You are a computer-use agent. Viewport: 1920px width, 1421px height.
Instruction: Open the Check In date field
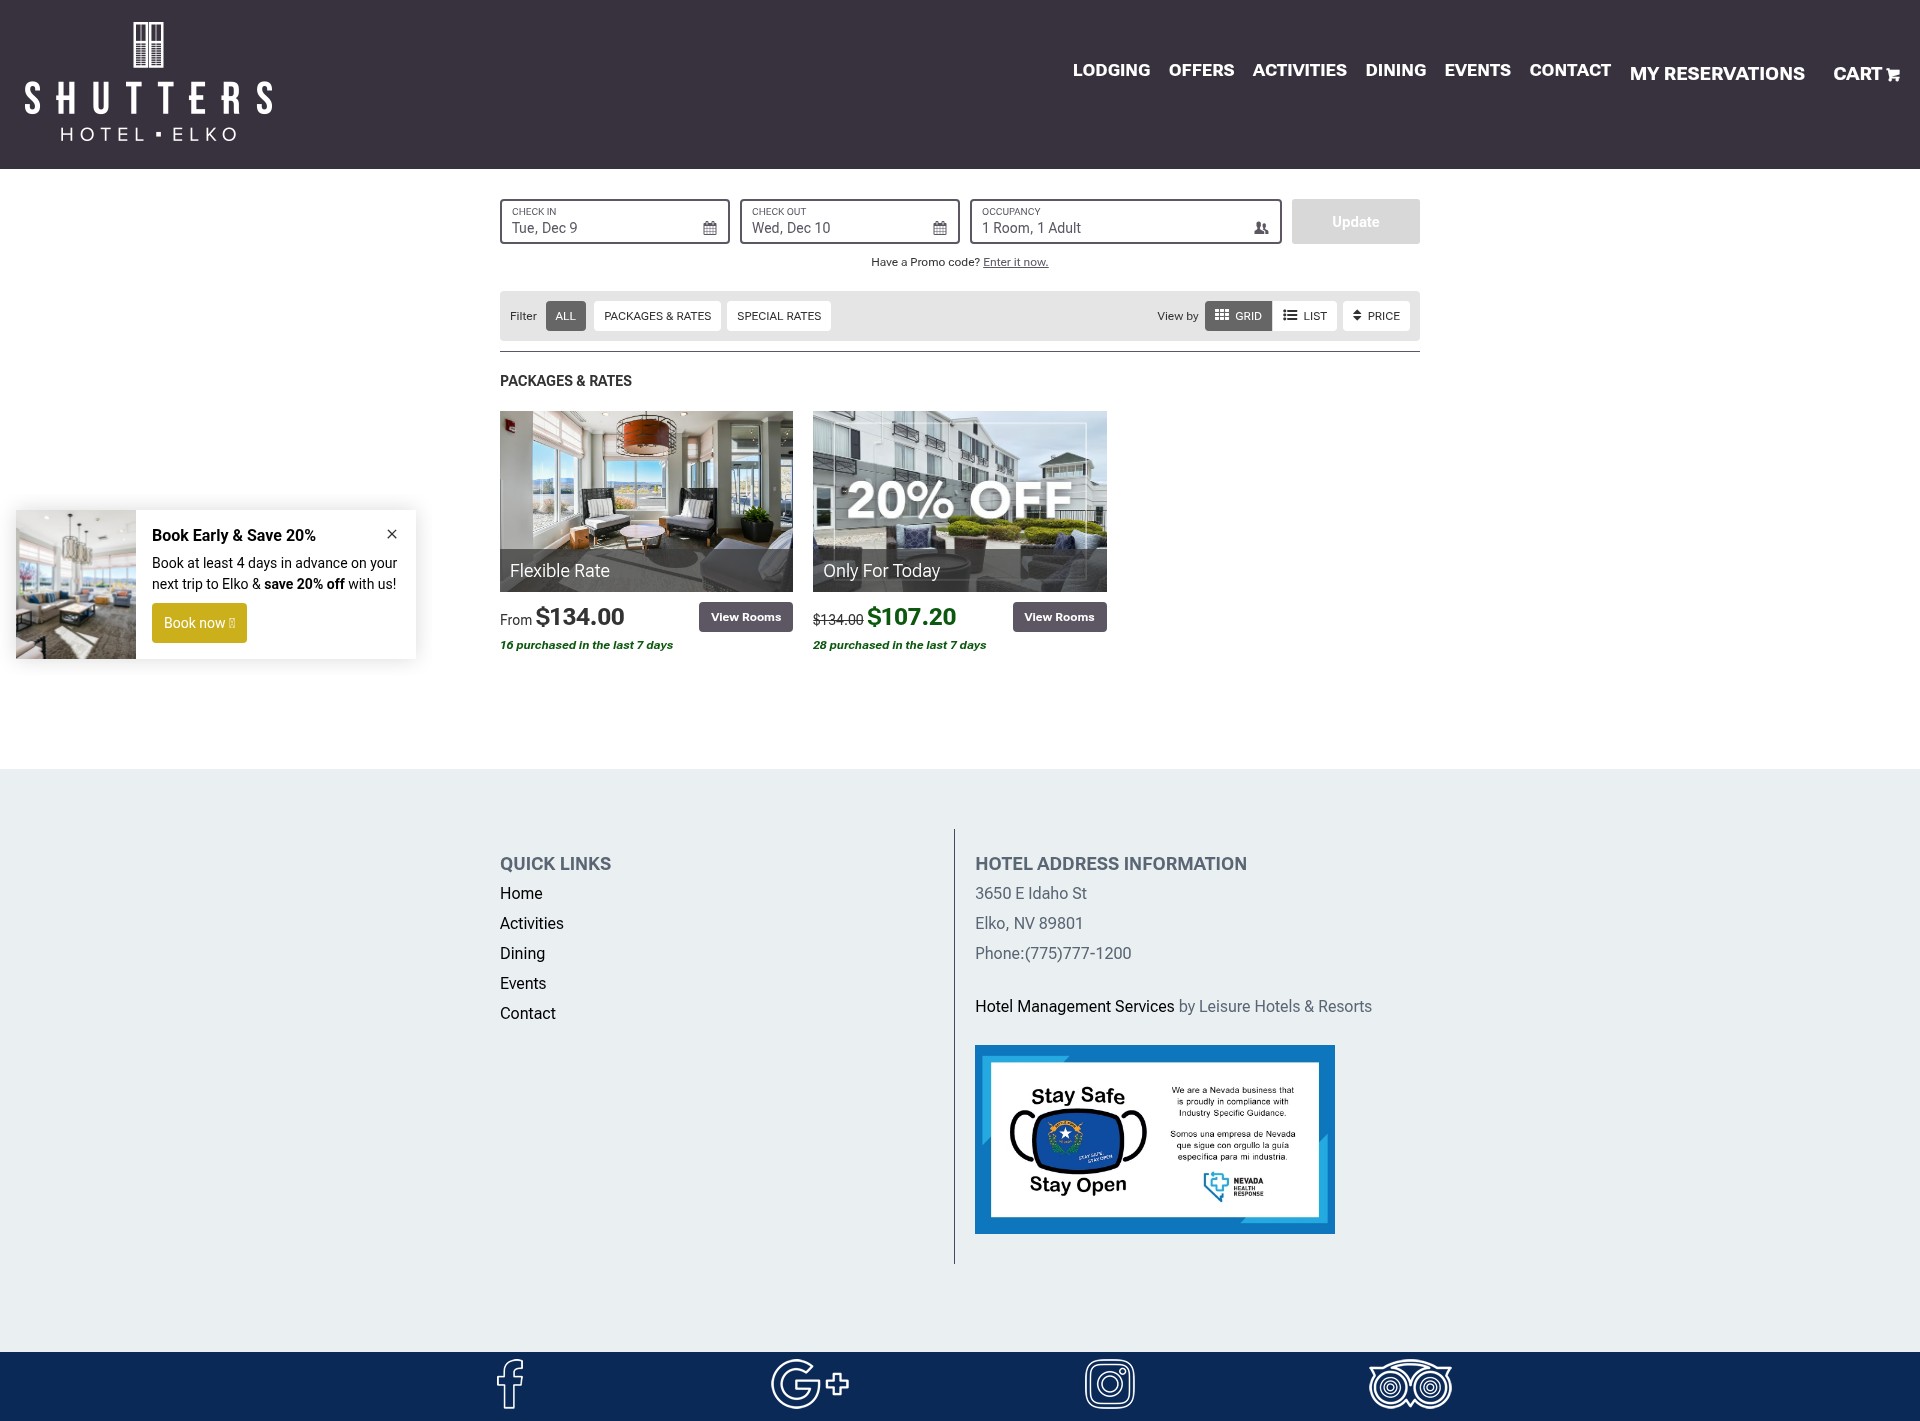[x=615, y=221]
